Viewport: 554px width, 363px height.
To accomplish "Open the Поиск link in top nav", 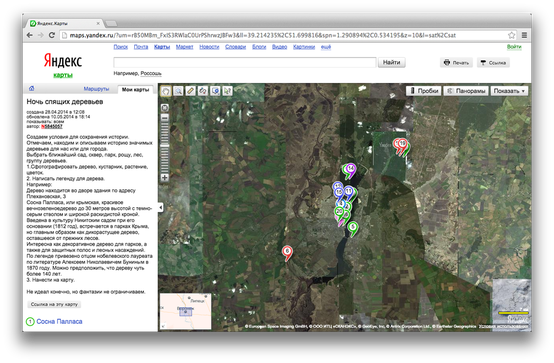I will 120,47.
